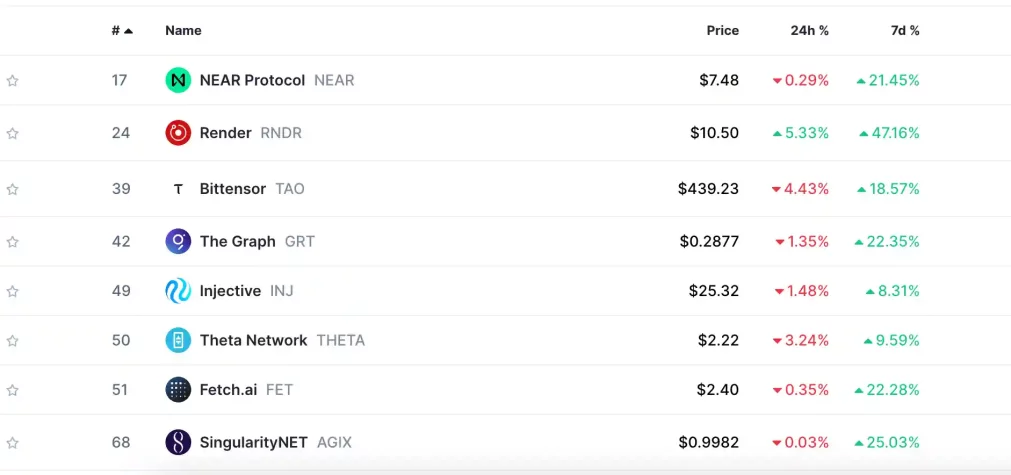Toggle the watchlist star for Render
This screenshot has width=1011, height=475.
13,133
